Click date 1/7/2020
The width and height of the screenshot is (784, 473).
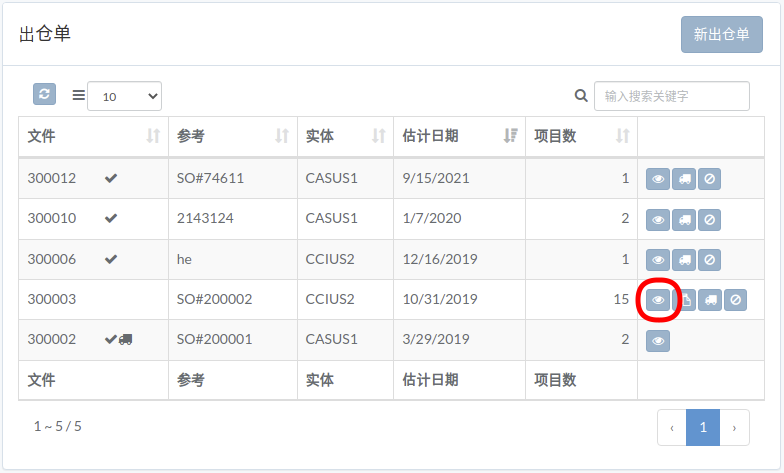pos(432,218)
